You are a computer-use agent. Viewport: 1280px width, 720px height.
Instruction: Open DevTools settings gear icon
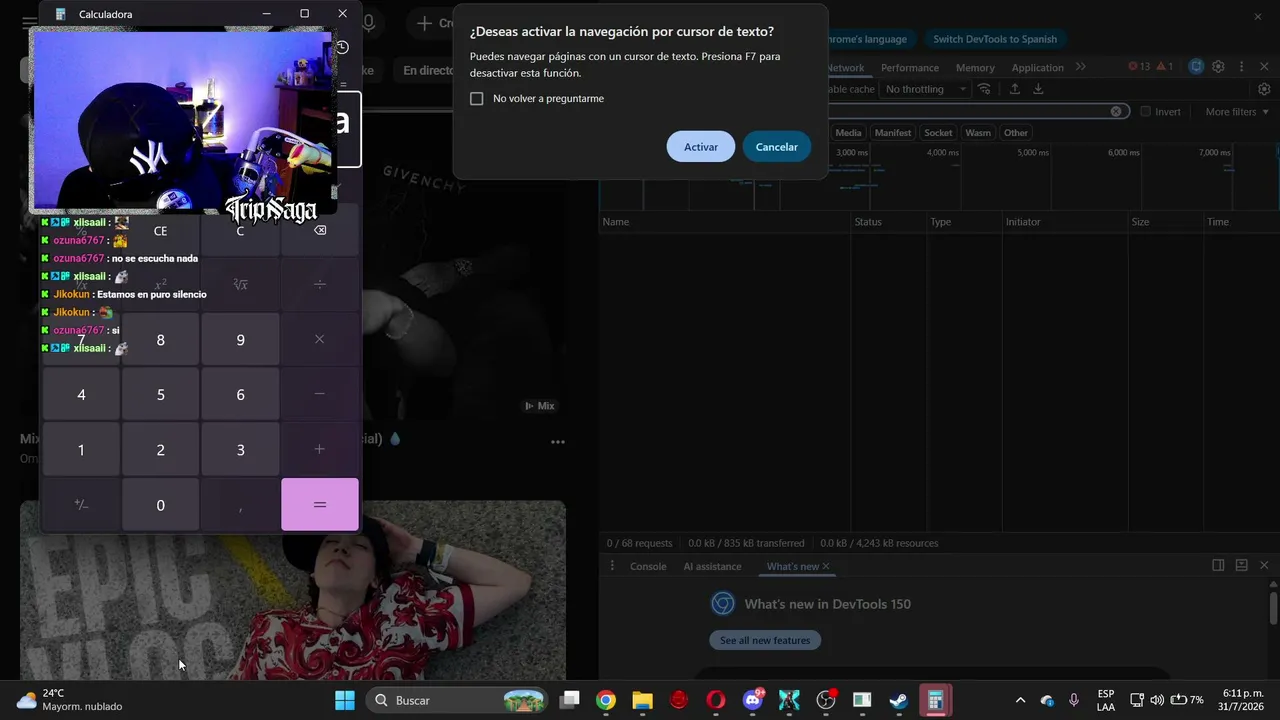pyautogui.click(x=1218, y=67)
